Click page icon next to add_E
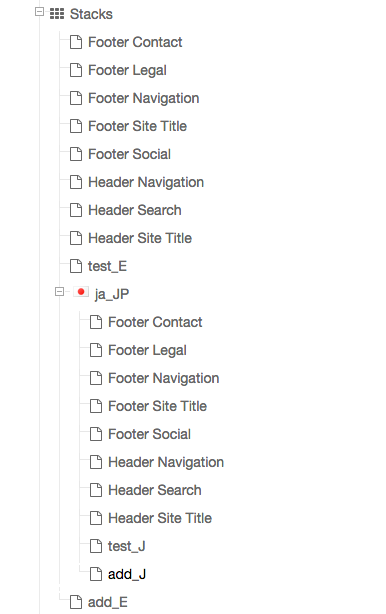The height and width of the screenshot is (614, 386). (x=76, y=602)
